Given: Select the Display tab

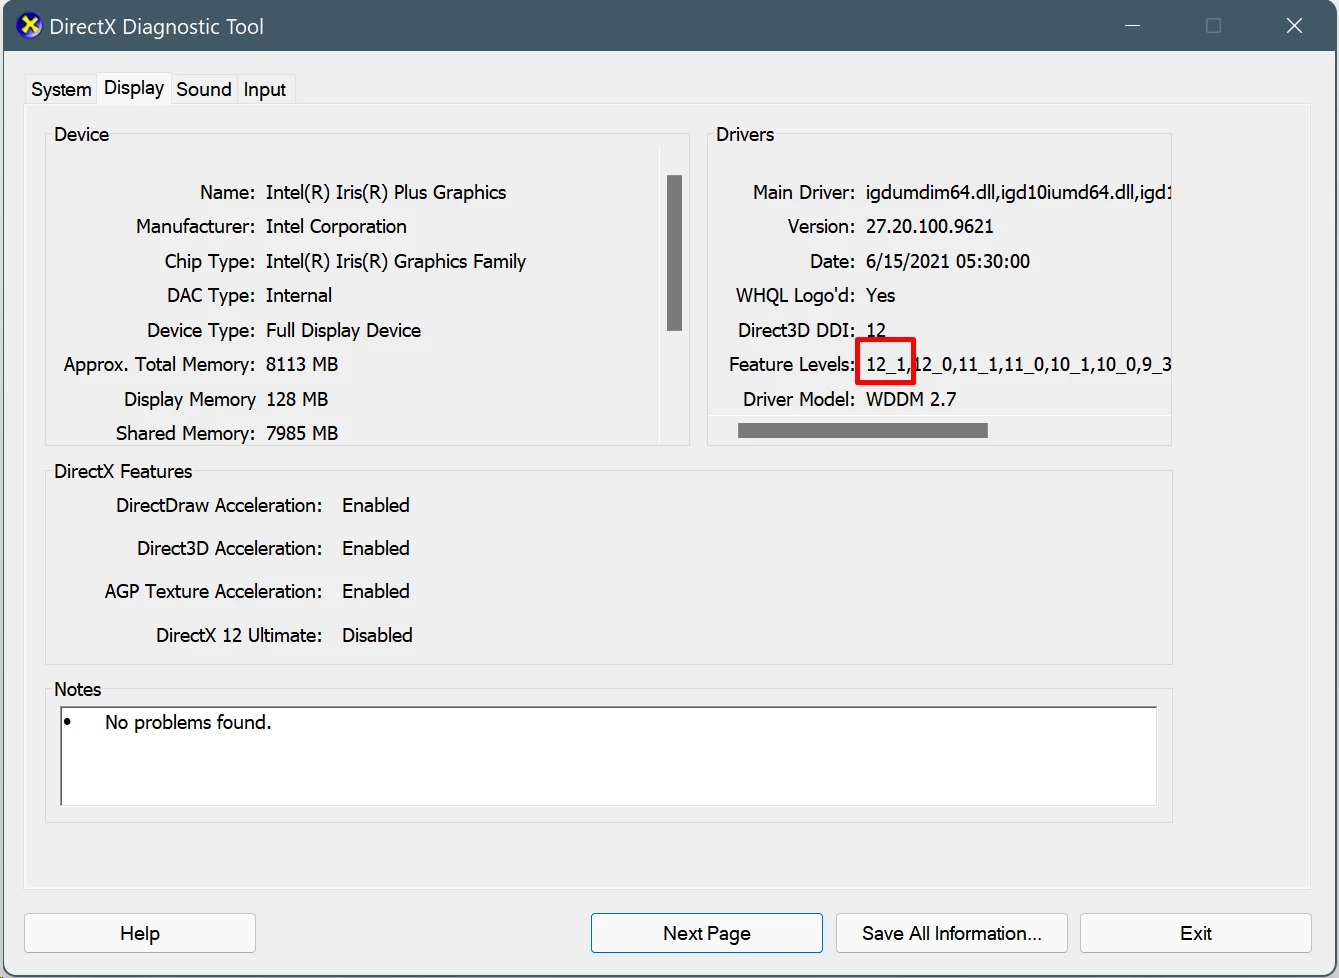Looking at the screenshot, I should click(x=134, y=88).
